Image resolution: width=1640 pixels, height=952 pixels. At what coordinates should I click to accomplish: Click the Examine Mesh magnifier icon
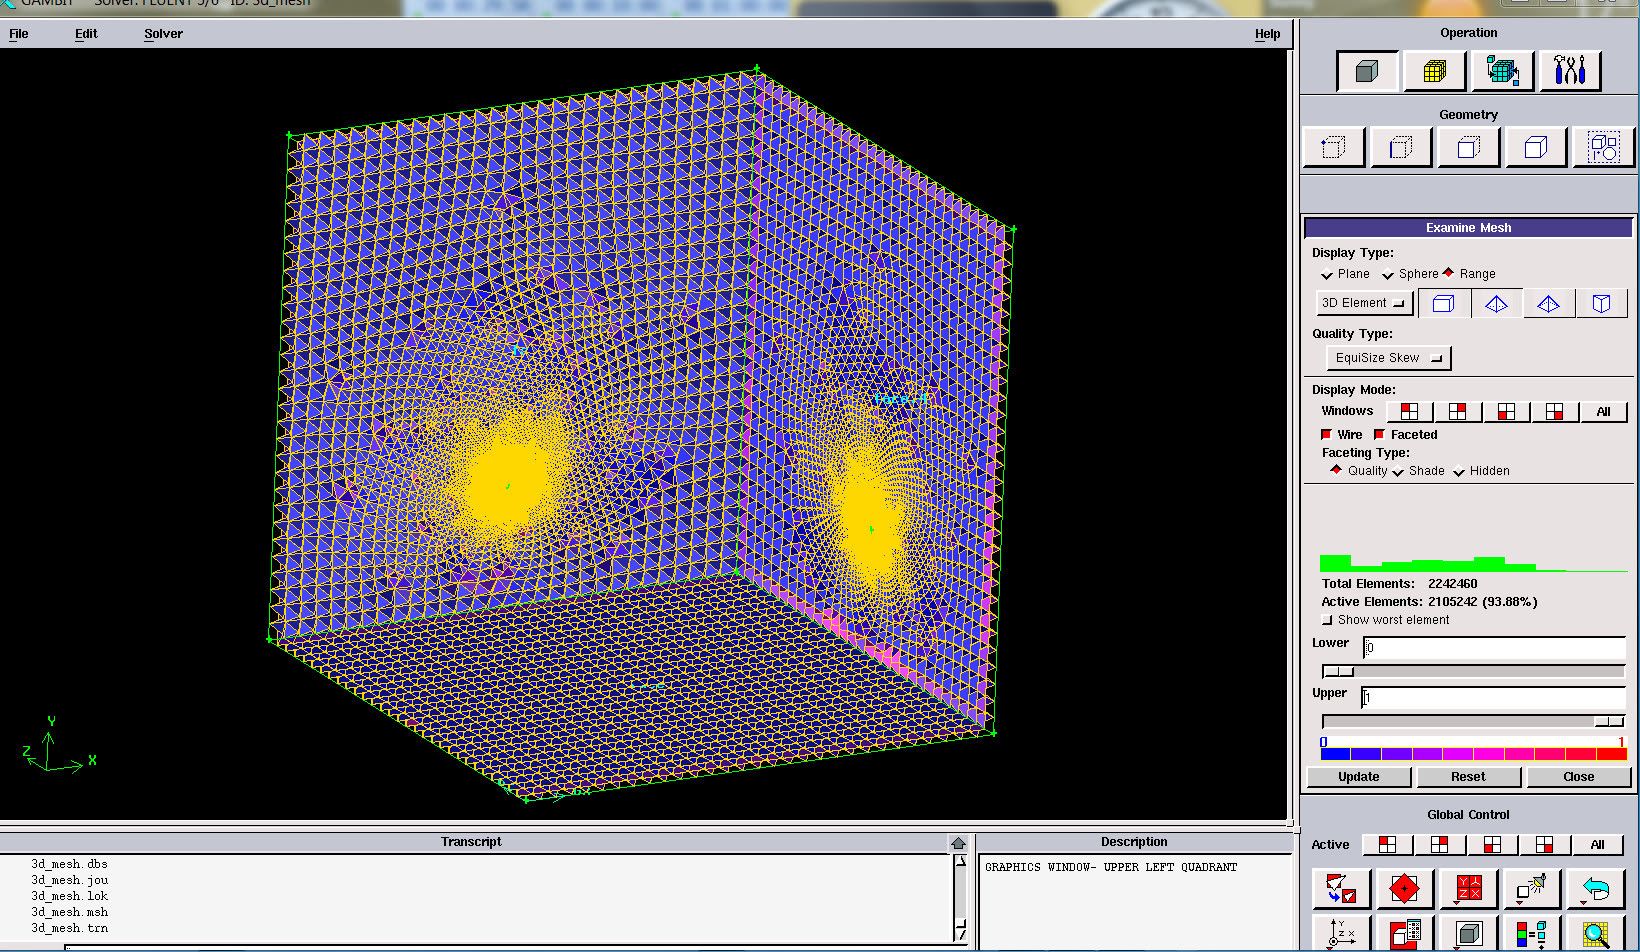(x=1596, y=935)
